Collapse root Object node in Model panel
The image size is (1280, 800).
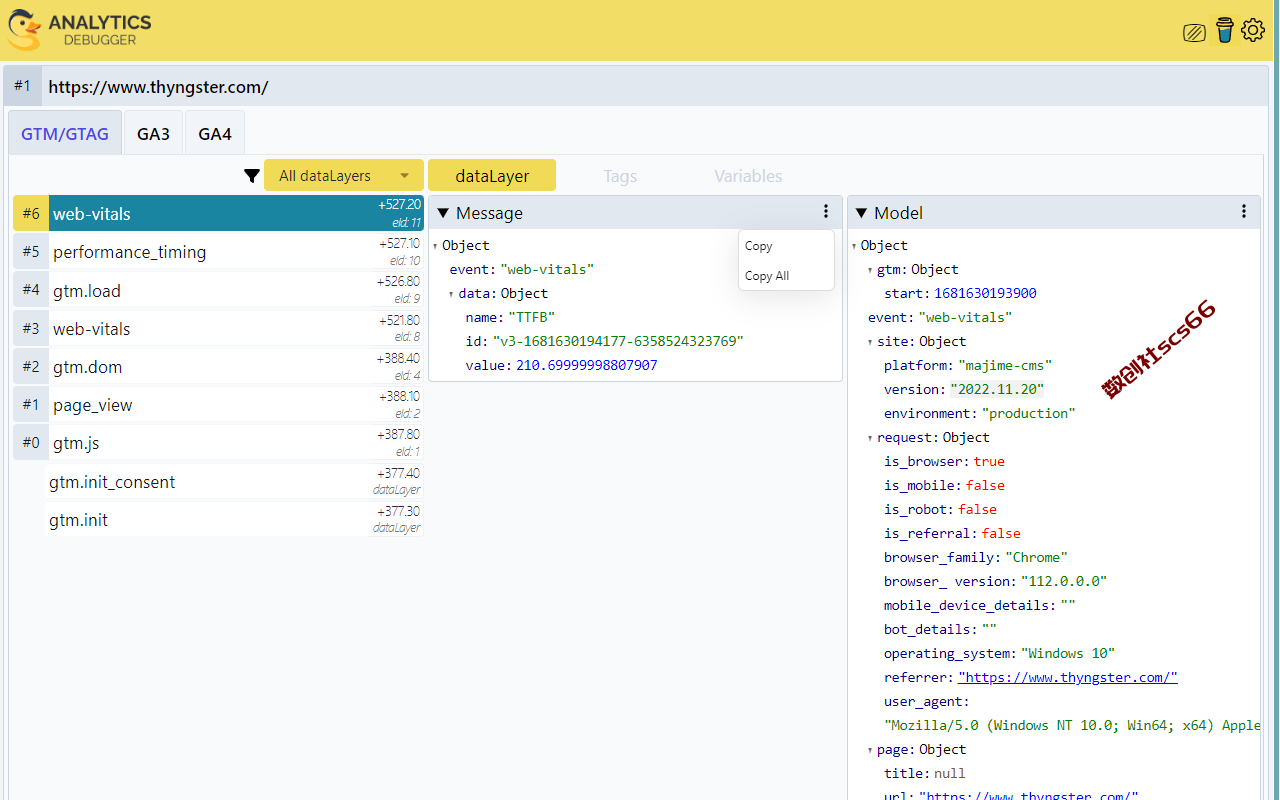[x=853, y=246]
